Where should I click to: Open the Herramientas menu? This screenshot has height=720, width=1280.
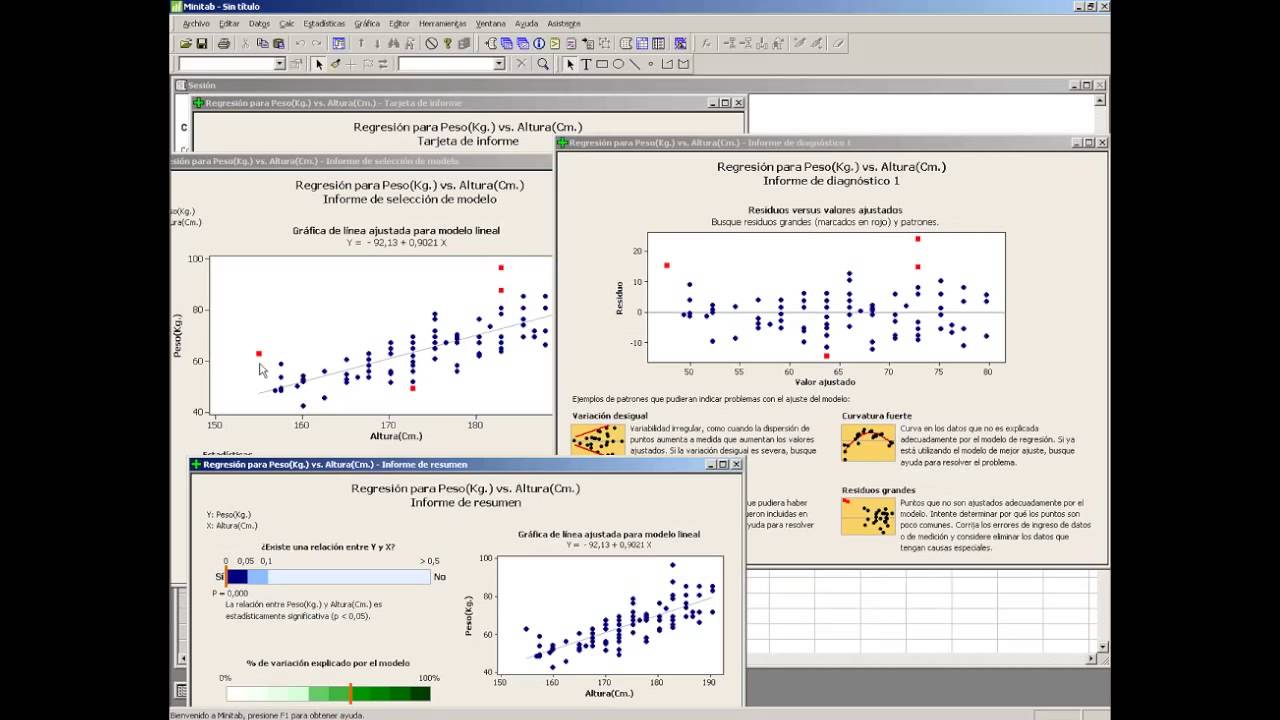point(443,23)
